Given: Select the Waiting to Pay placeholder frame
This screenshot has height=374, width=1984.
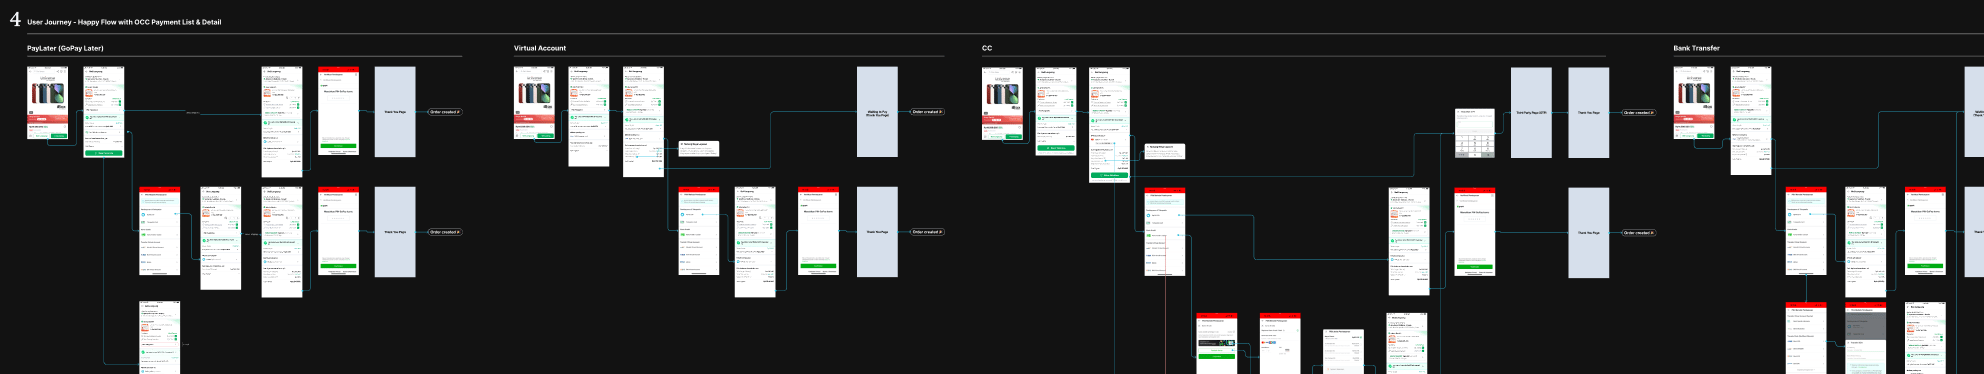Looking at the screenshot, I should (x=877, y=112).
